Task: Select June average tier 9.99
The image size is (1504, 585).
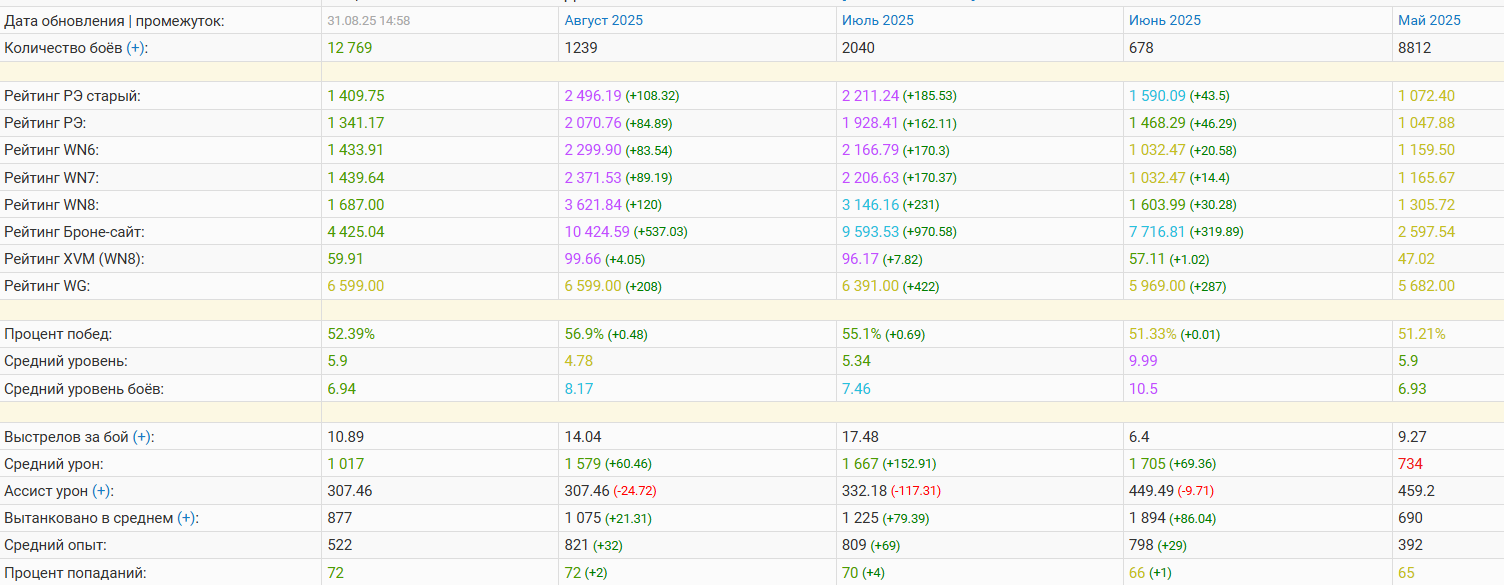Action: [1143, 361]
